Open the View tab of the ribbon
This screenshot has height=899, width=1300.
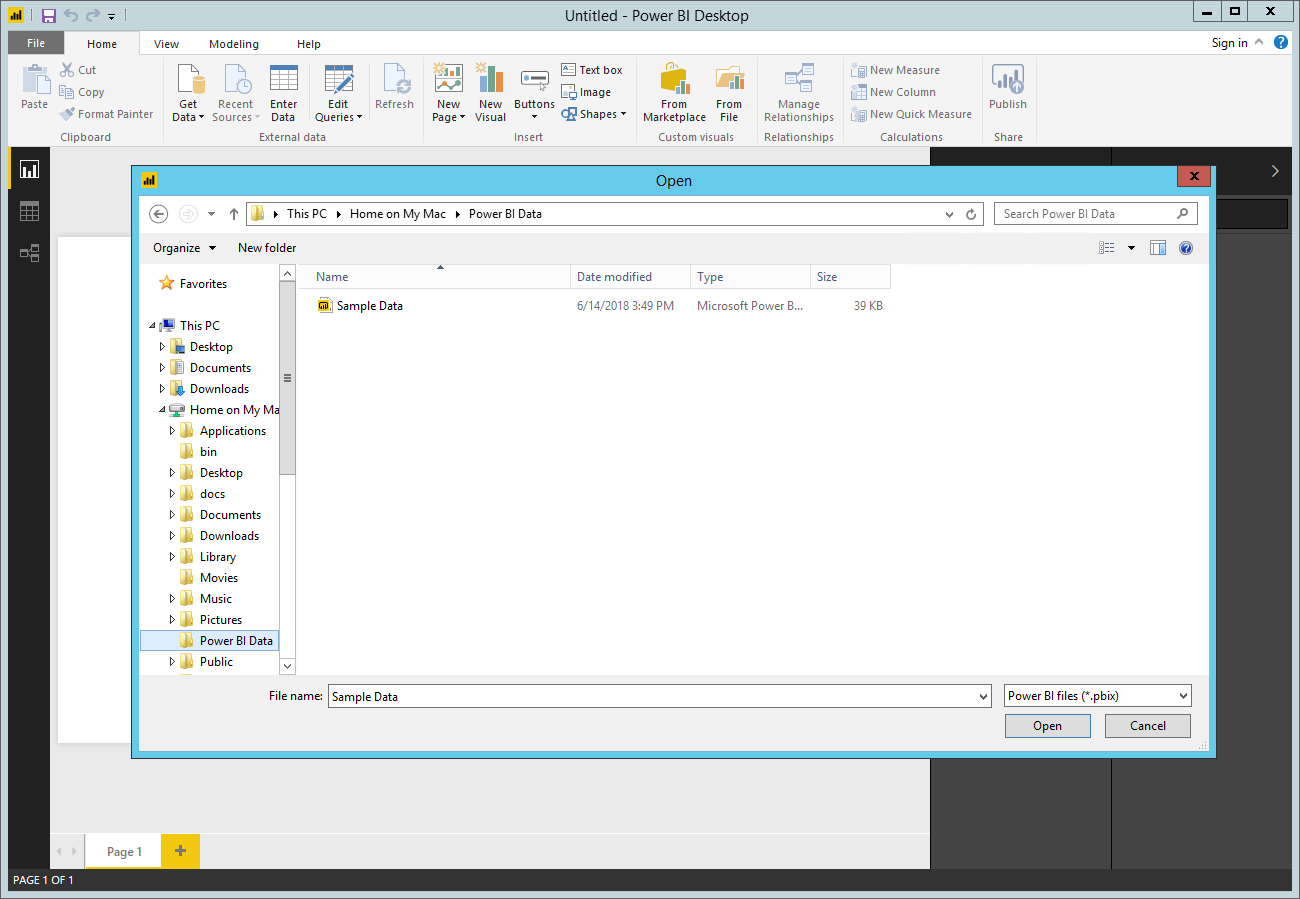pyautogui.click(x=166, y=43)
